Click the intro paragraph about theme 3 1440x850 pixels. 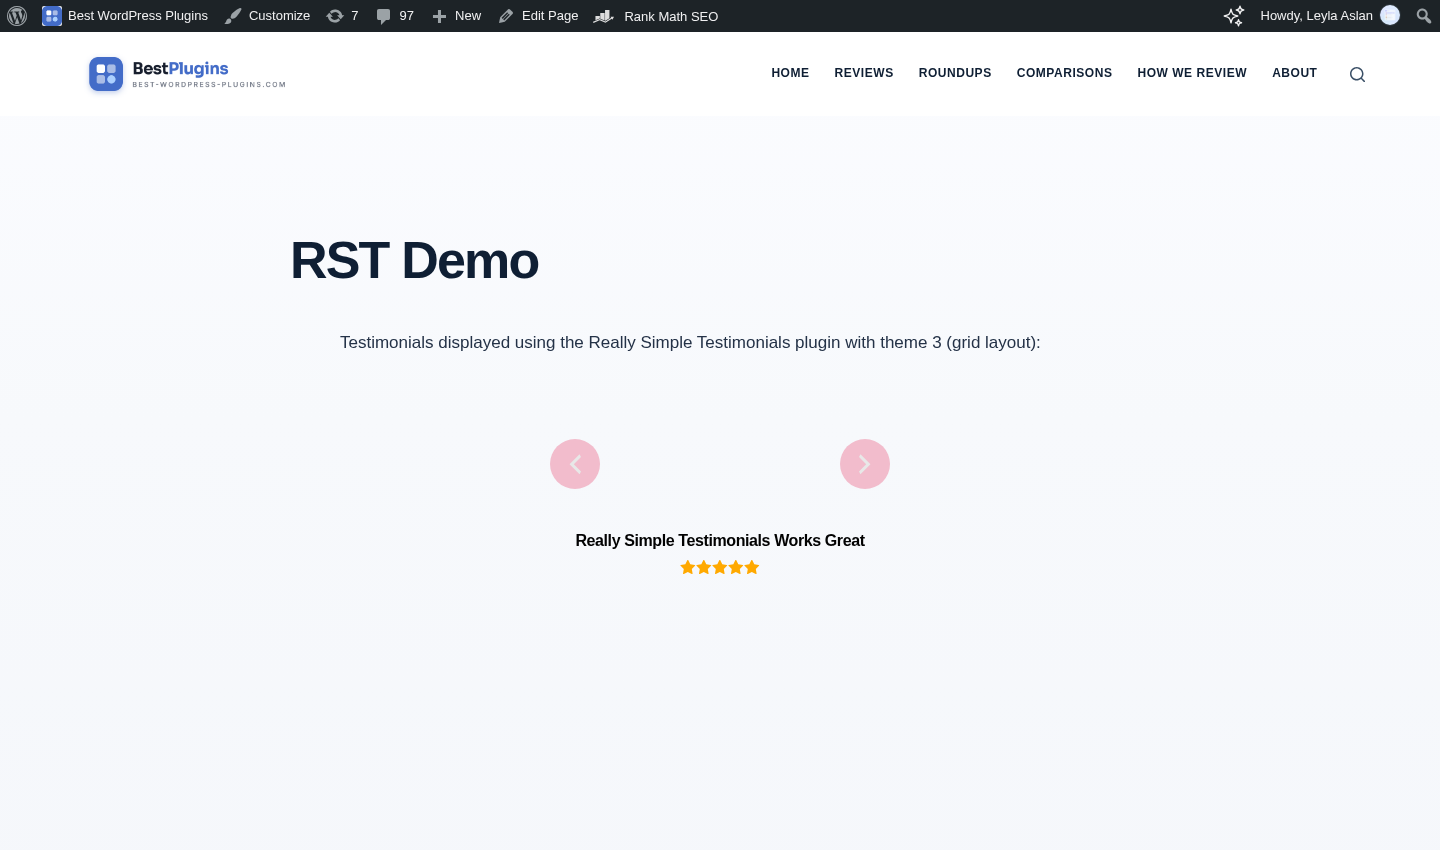690,342
